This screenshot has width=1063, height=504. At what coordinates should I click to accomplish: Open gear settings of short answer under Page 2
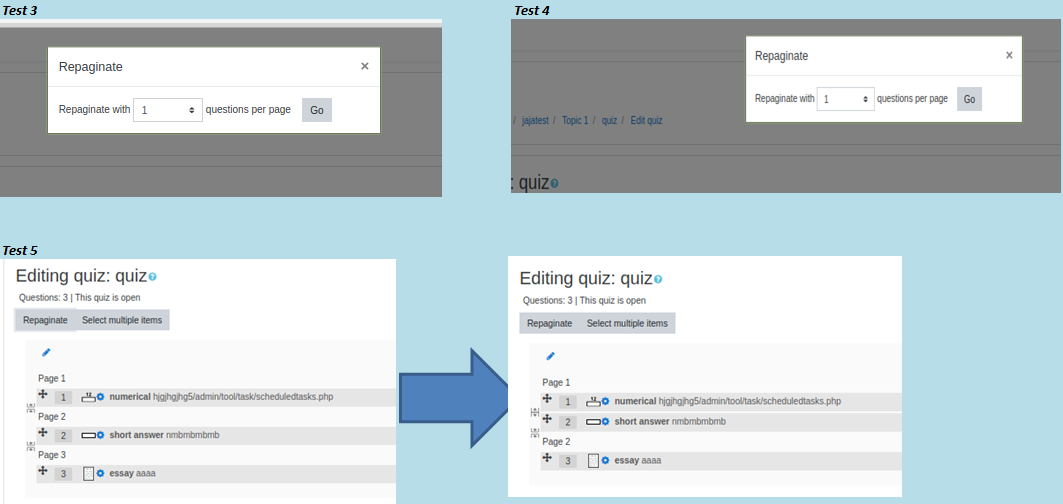[x=100, y=435]
